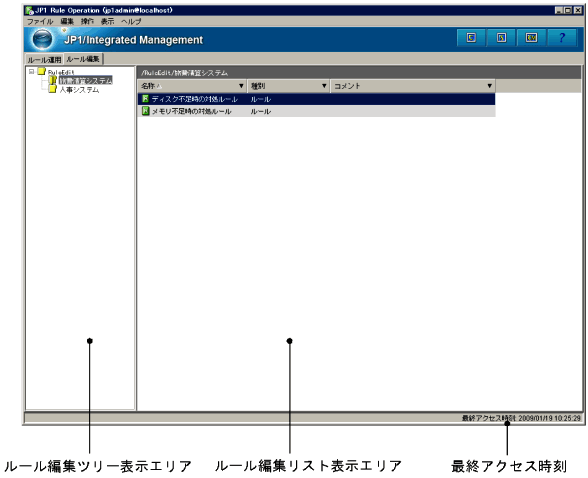Open the ファイル menu
This screenshot has width=588, height=478.
pyautogui.click(x=40, y=21)
